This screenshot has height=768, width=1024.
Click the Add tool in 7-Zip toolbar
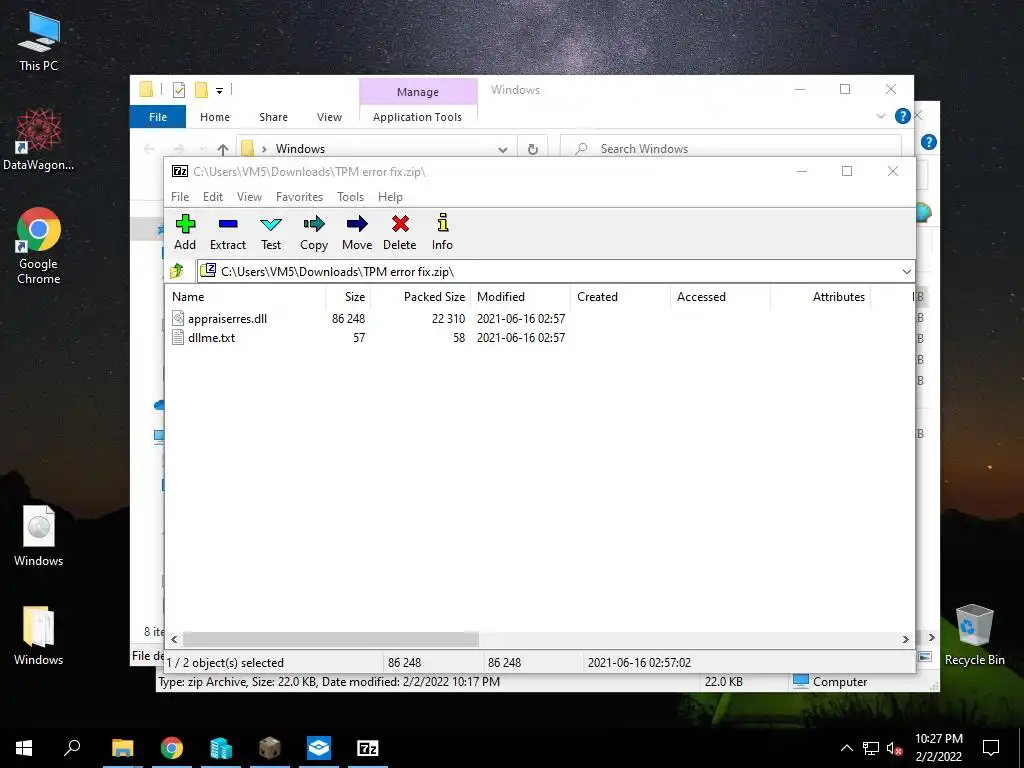[185, 232]
